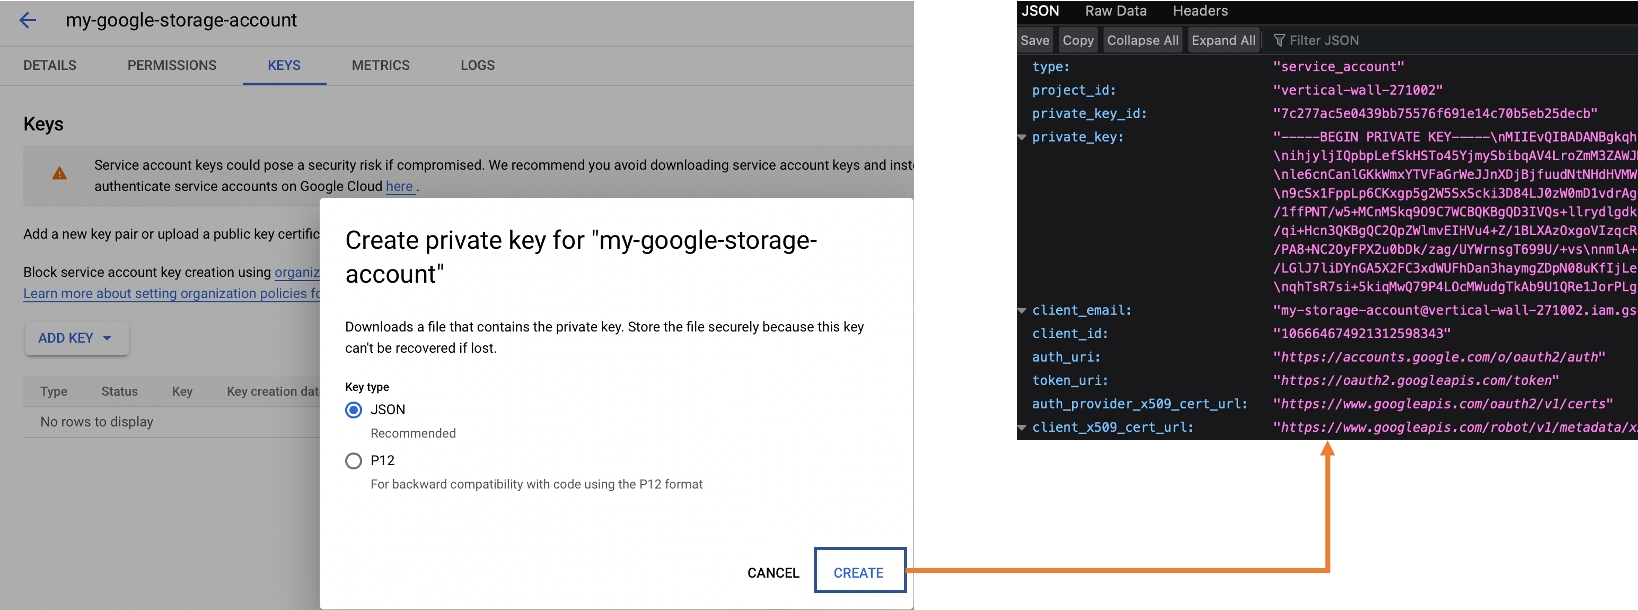Type in the Filter JSON field
This screenshot has height=610, width=1638.
(1400, 41)
